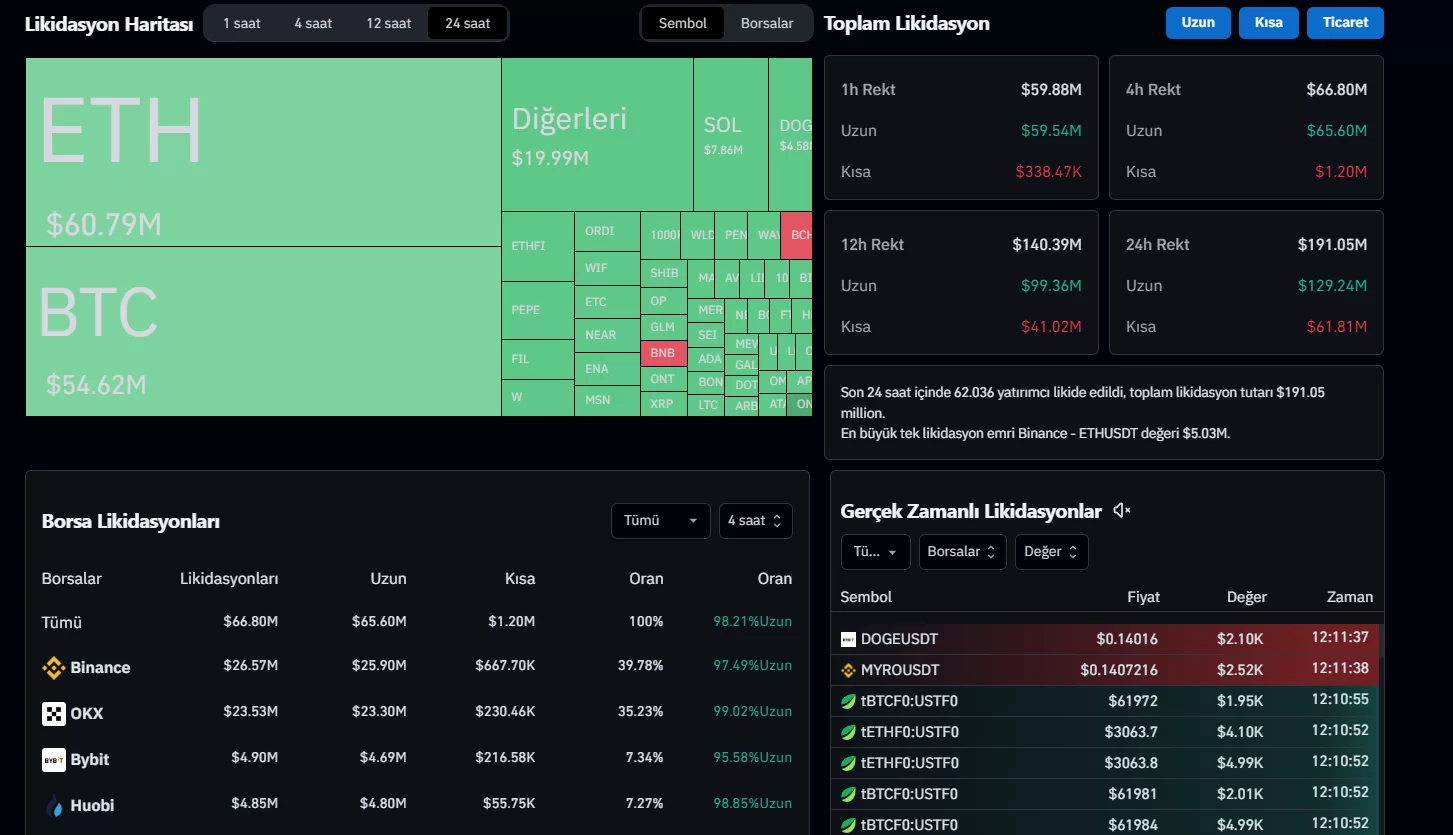Open the 4 saat timeframe selector

(x=755, y=521)
